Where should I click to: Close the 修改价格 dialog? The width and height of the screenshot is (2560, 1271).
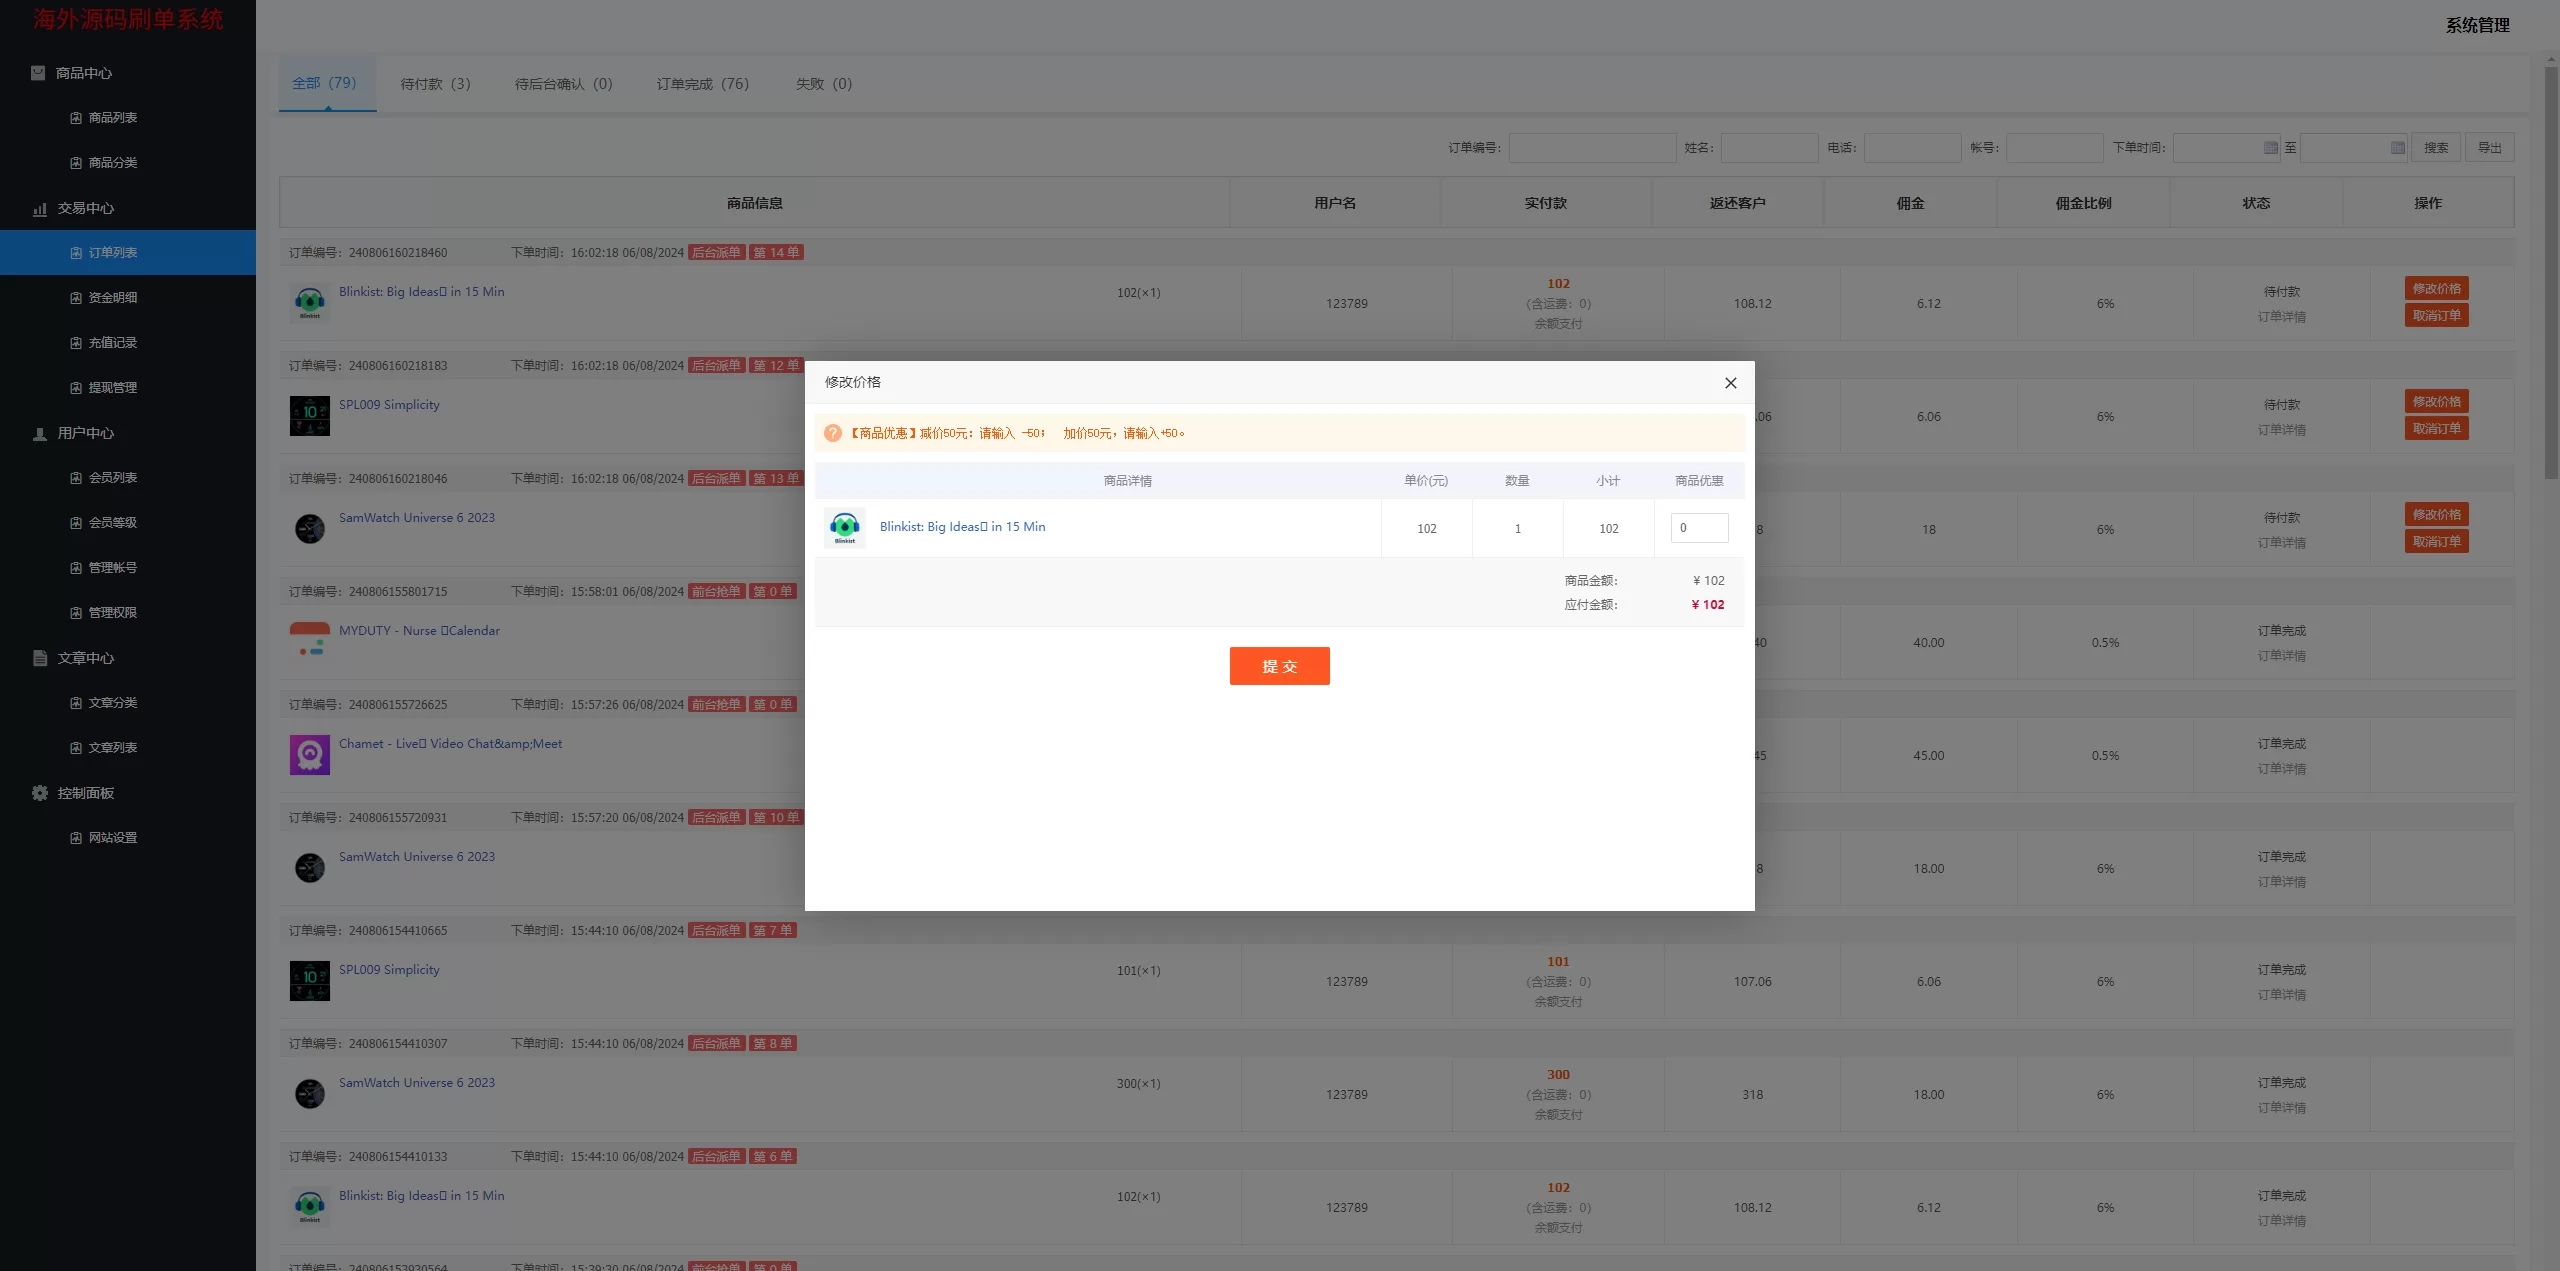coord(1730,383)
